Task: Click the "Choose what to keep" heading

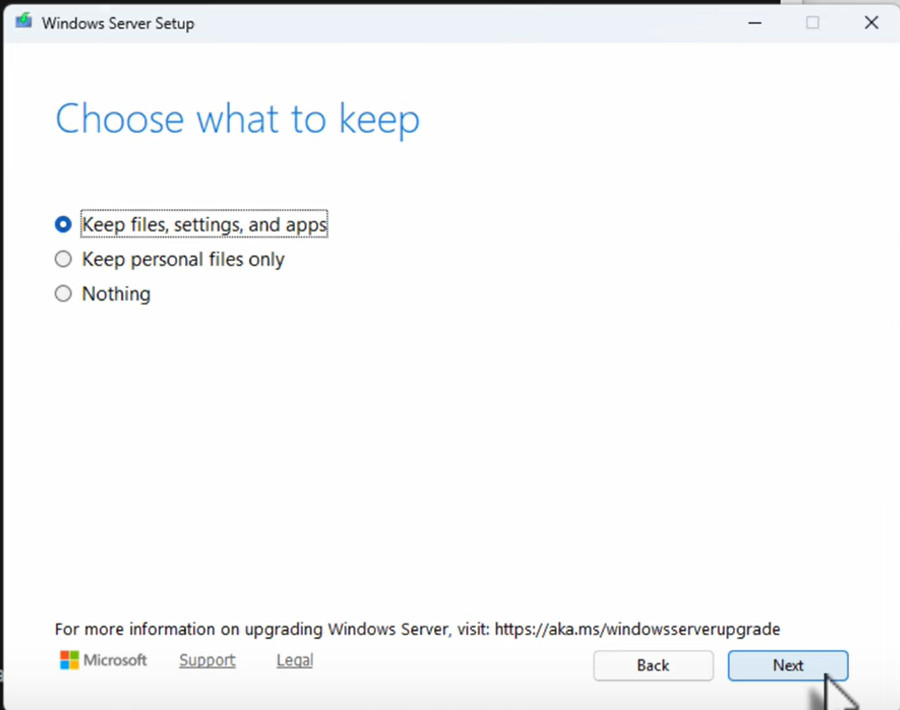Action: coord(237,119)
